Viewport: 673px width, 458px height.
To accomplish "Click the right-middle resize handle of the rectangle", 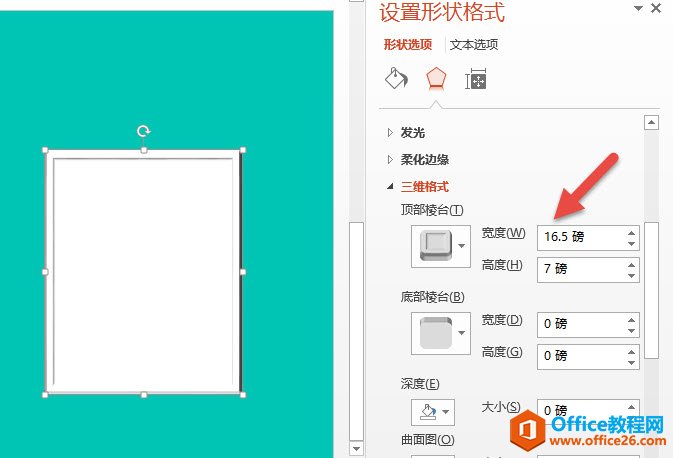I will 243,272.
